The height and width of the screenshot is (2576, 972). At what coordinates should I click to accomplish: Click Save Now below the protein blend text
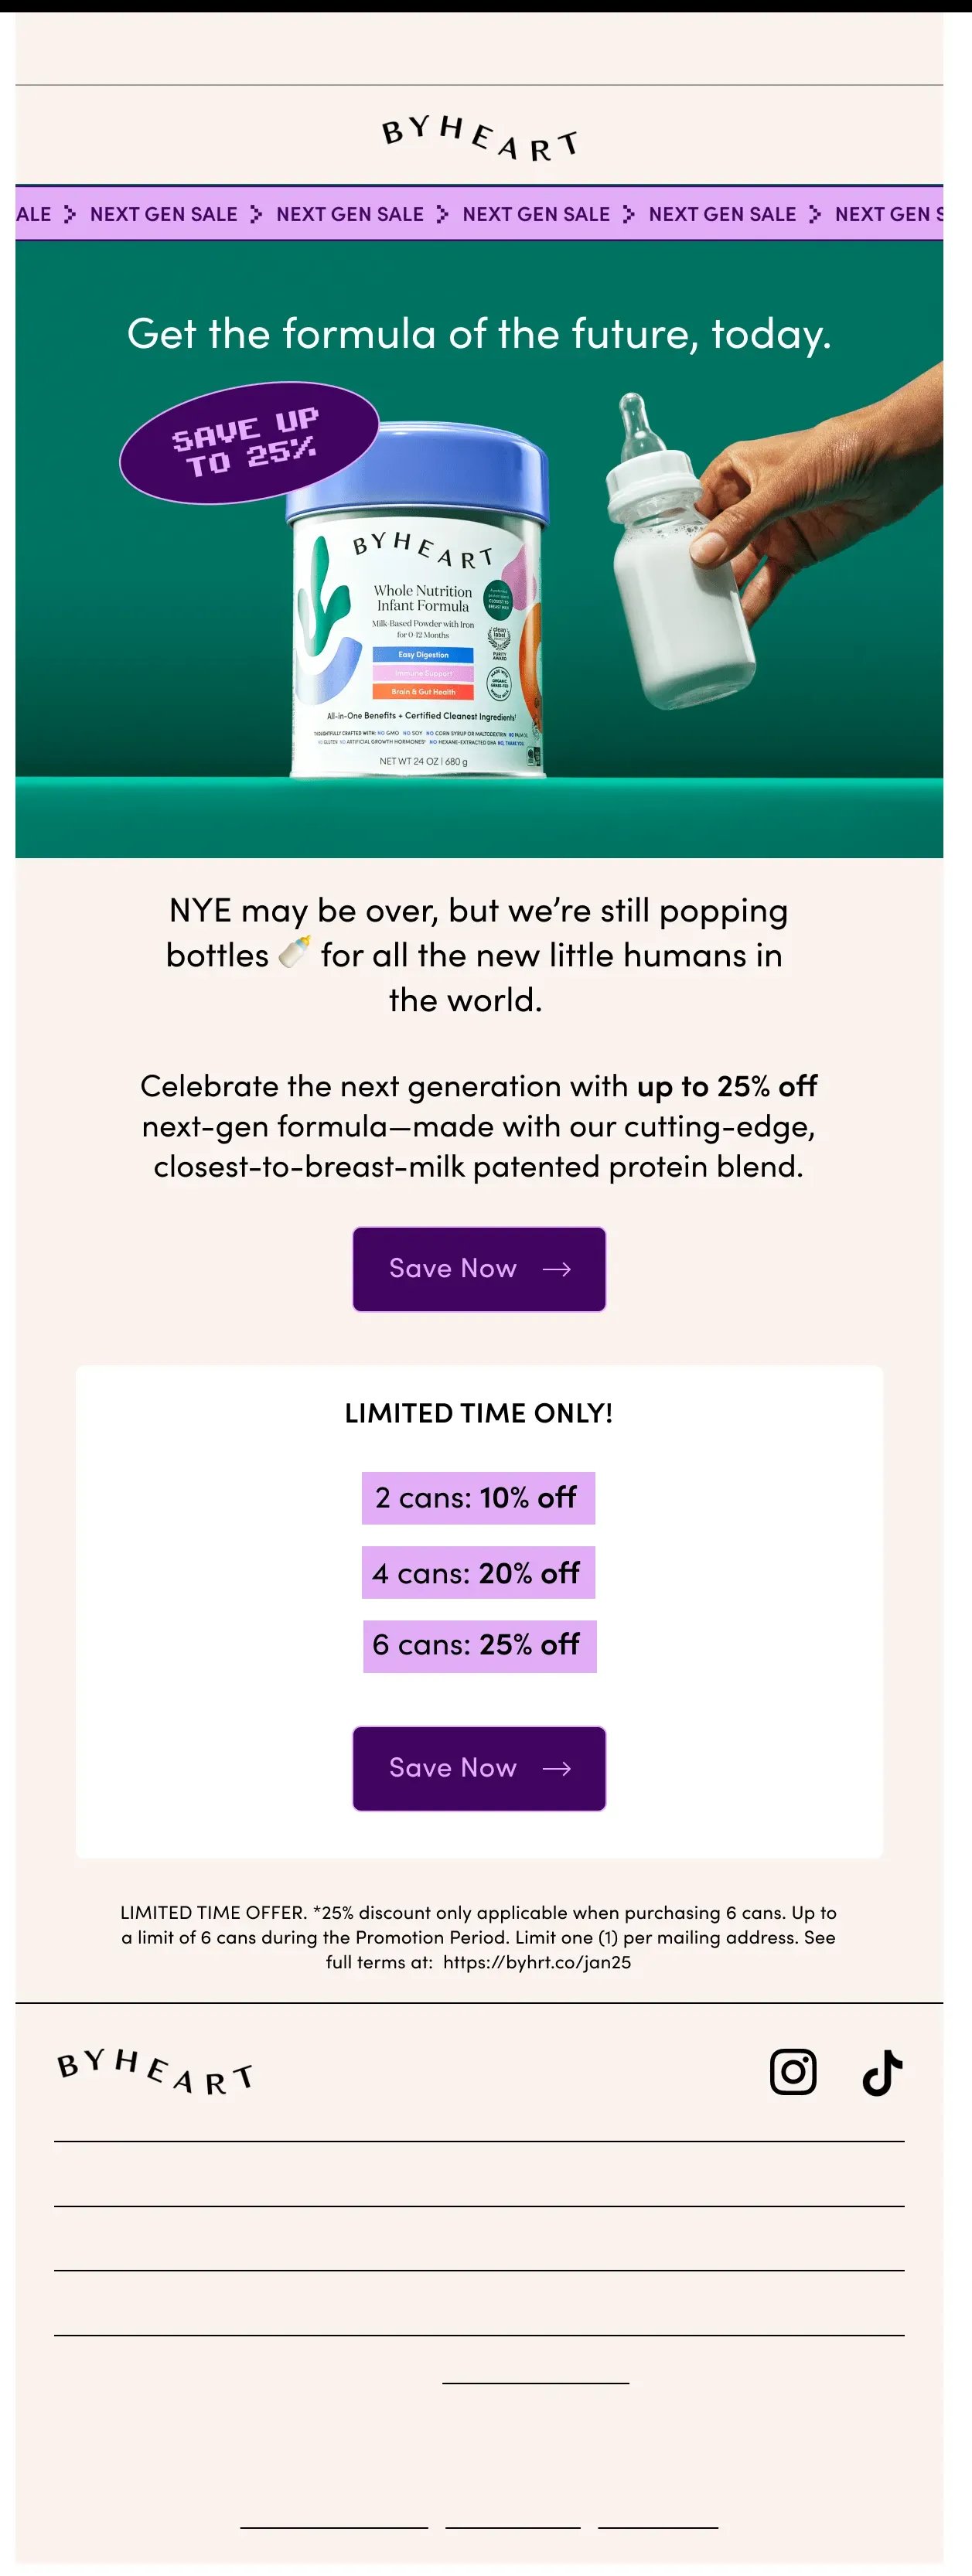(x=479, y=1268)
